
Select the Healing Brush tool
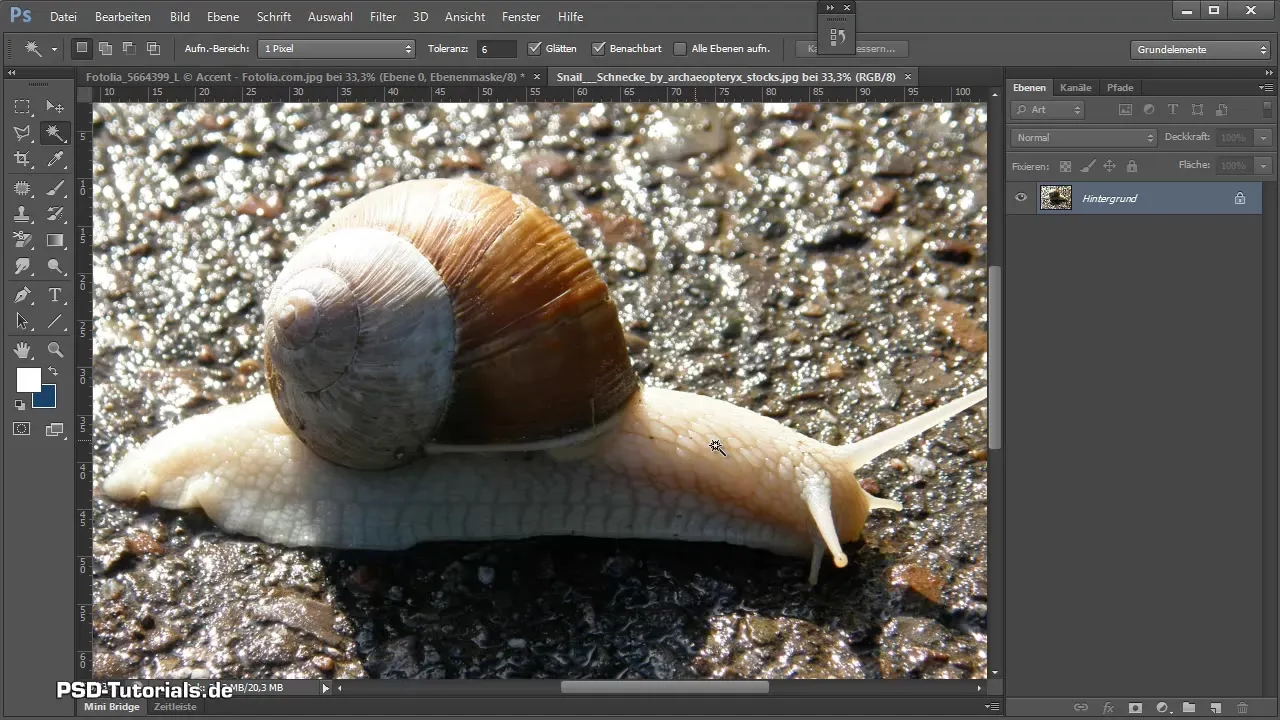(x=22, y=187)
